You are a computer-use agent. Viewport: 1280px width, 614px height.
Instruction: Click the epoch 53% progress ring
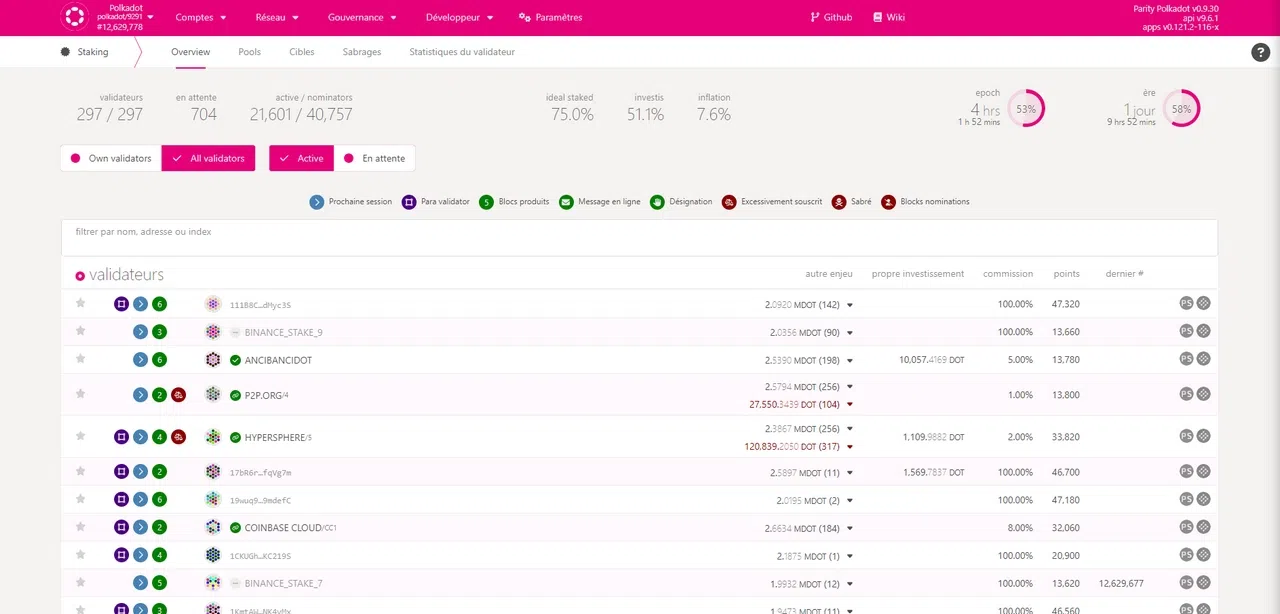(x=1026, y=108)
